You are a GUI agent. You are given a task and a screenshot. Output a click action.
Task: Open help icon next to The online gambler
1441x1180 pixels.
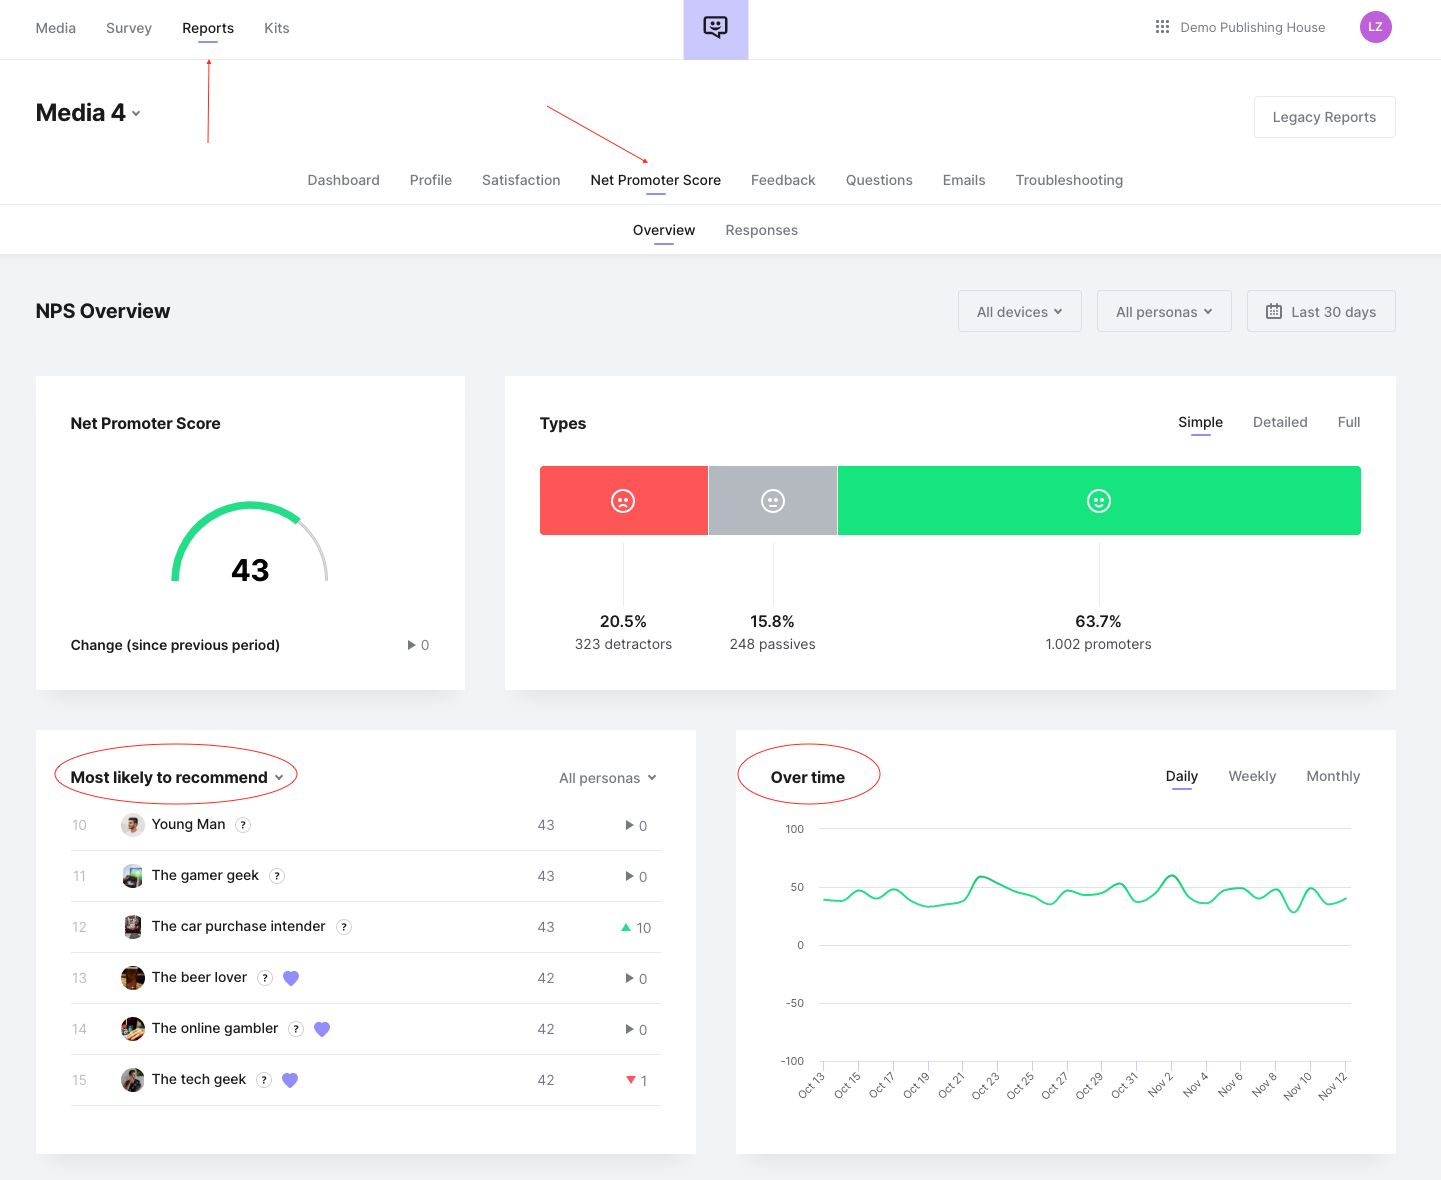tap(296, 1029)
